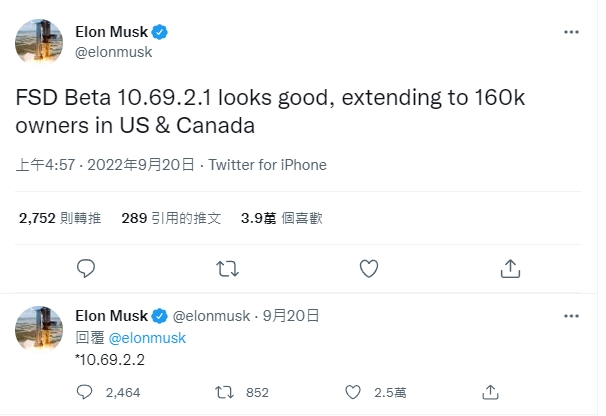Retweet the FSD Beta tweet
The width and height of the screenshot is (606, 416).
click(x=227, y=268)
